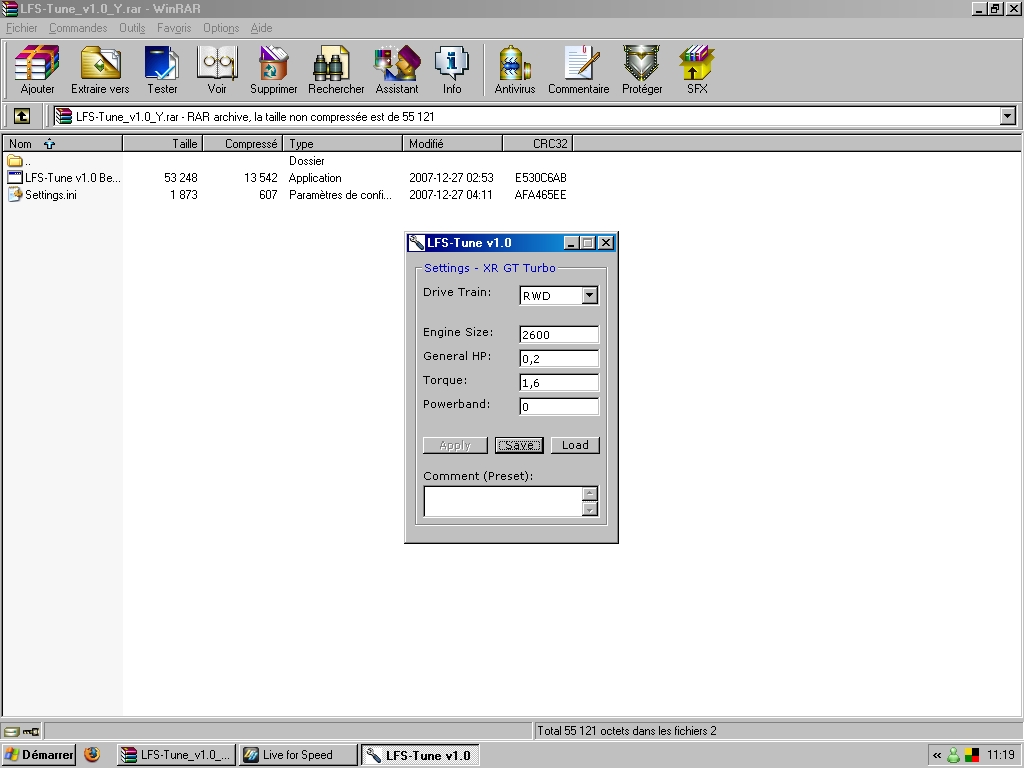The height and width of the screenshot is (768, 1024).
Task: Select Settings.ini file in archive
Action: [x=43, y=195]
